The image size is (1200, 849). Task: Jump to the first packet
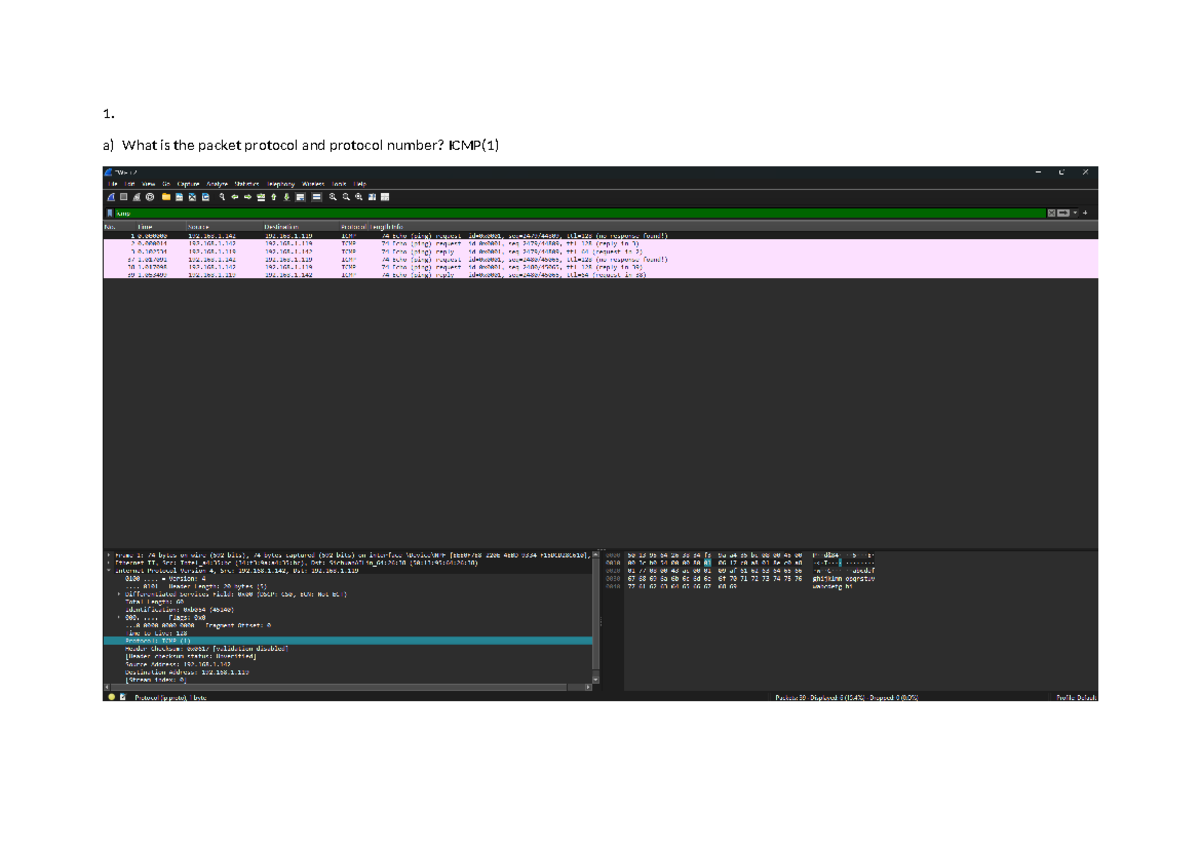tap(273, 197)
